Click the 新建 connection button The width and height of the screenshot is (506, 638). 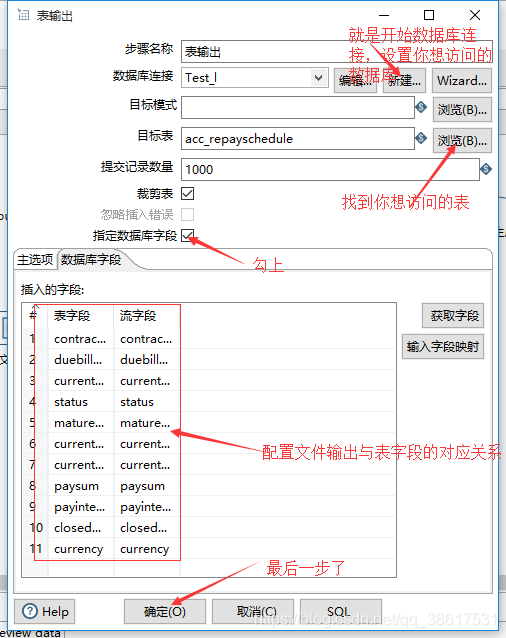tap(404, 81)
